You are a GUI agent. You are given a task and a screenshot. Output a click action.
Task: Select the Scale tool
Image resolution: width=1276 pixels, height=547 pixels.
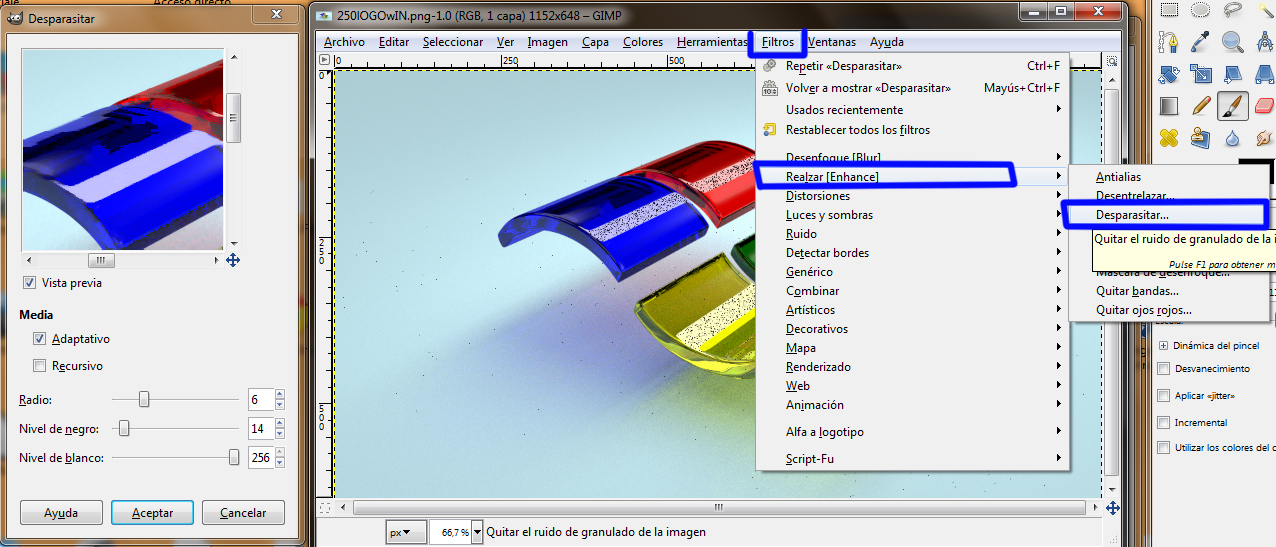coord(1201,74)
